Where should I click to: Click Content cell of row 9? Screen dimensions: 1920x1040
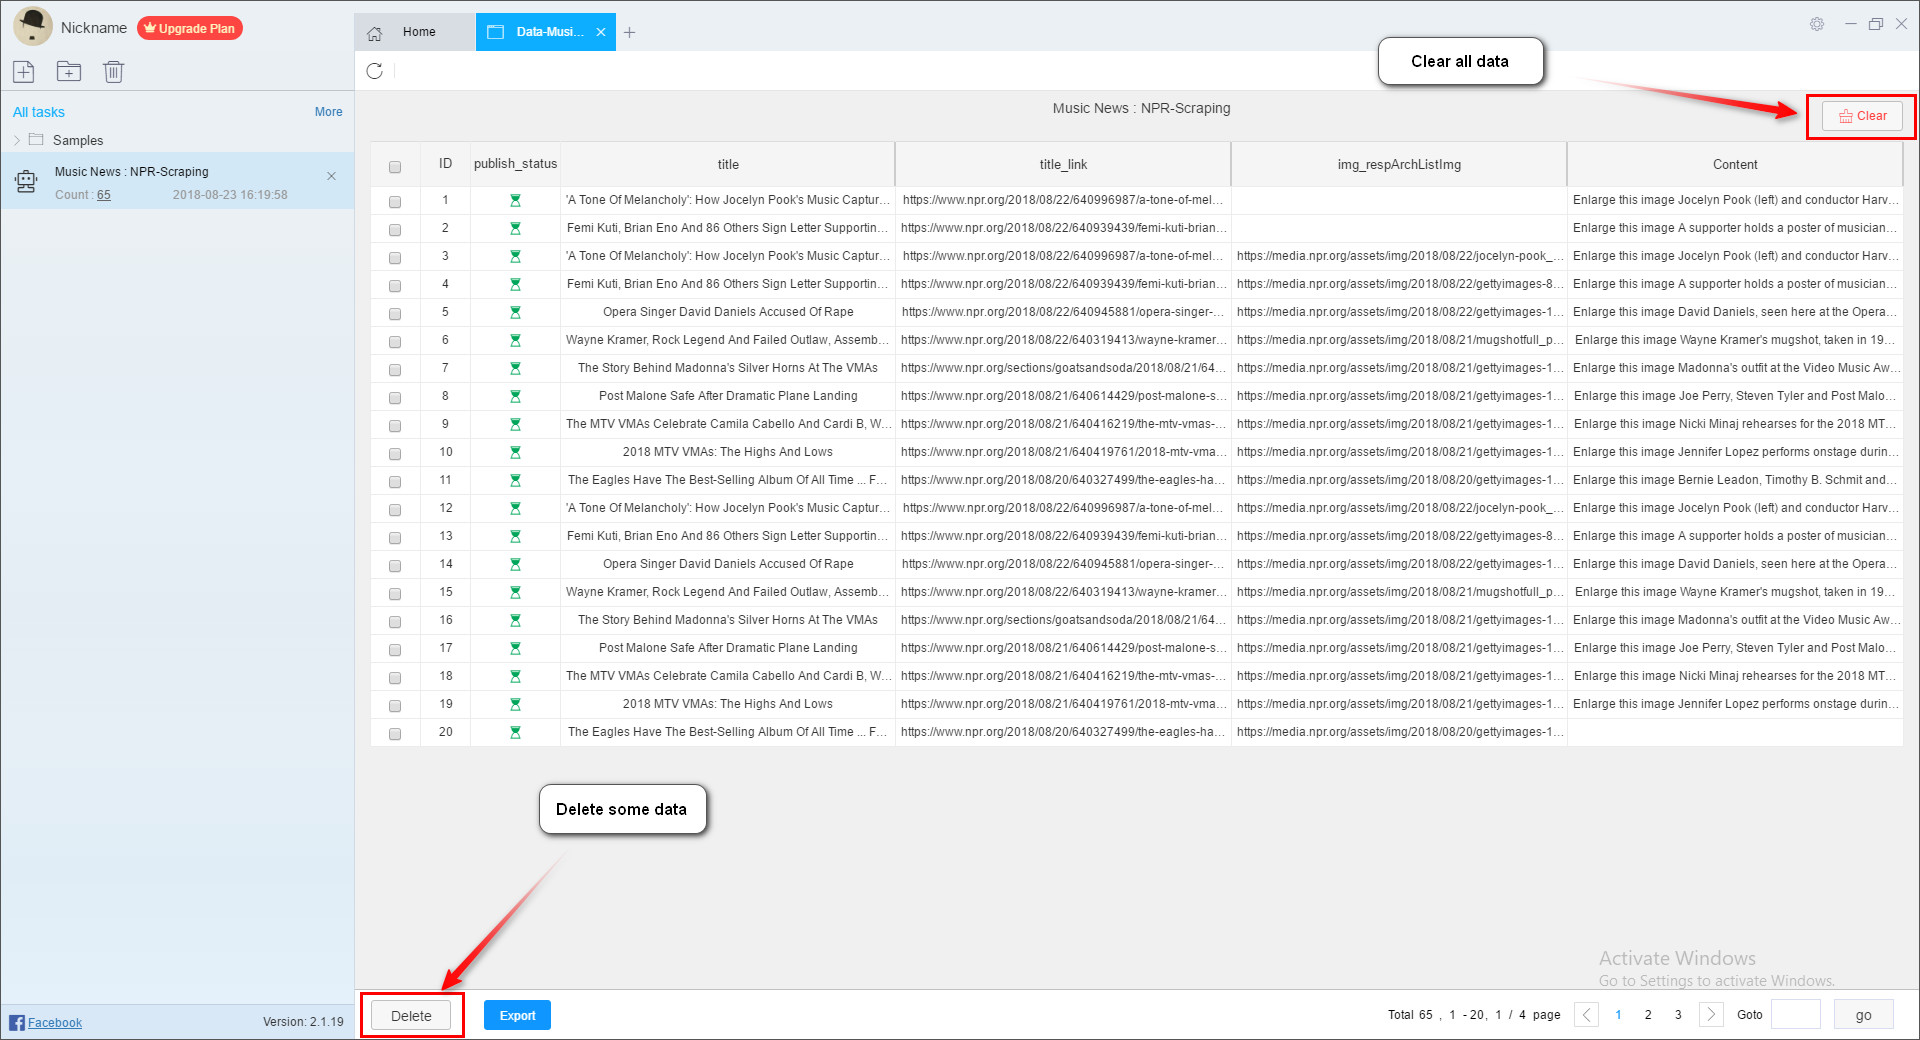pyautogui.click(x=1735, y=424)
